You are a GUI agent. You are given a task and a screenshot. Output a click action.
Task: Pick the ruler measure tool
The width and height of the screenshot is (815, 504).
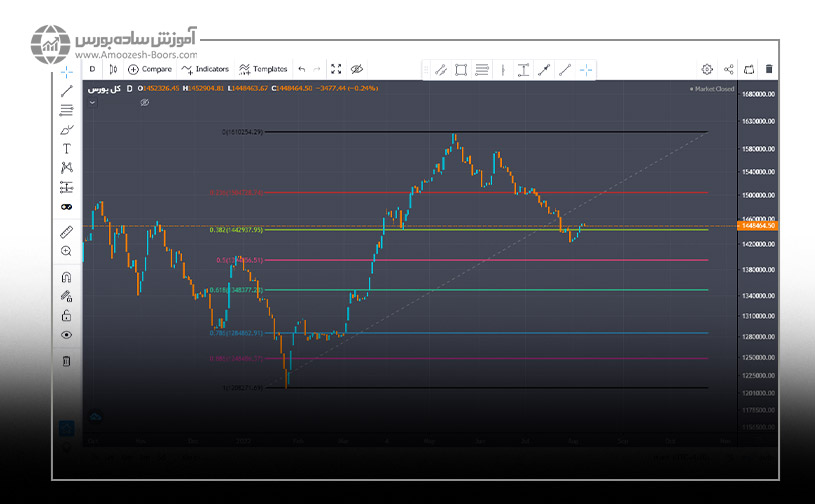[x=66, y=231]
